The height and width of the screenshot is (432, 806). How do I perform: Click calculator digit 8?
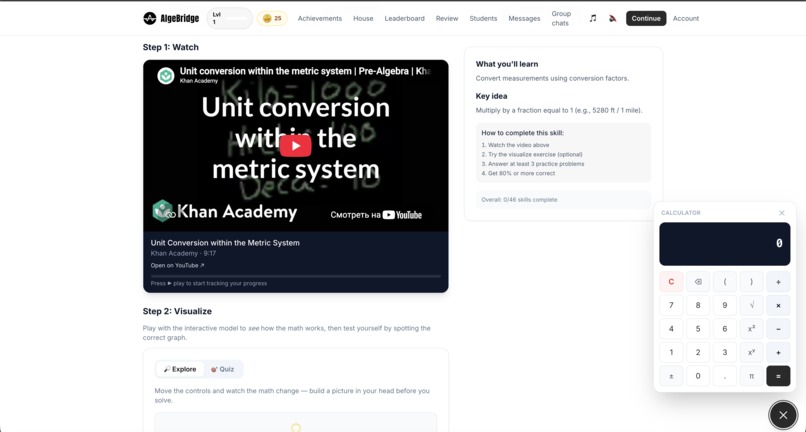698,305
